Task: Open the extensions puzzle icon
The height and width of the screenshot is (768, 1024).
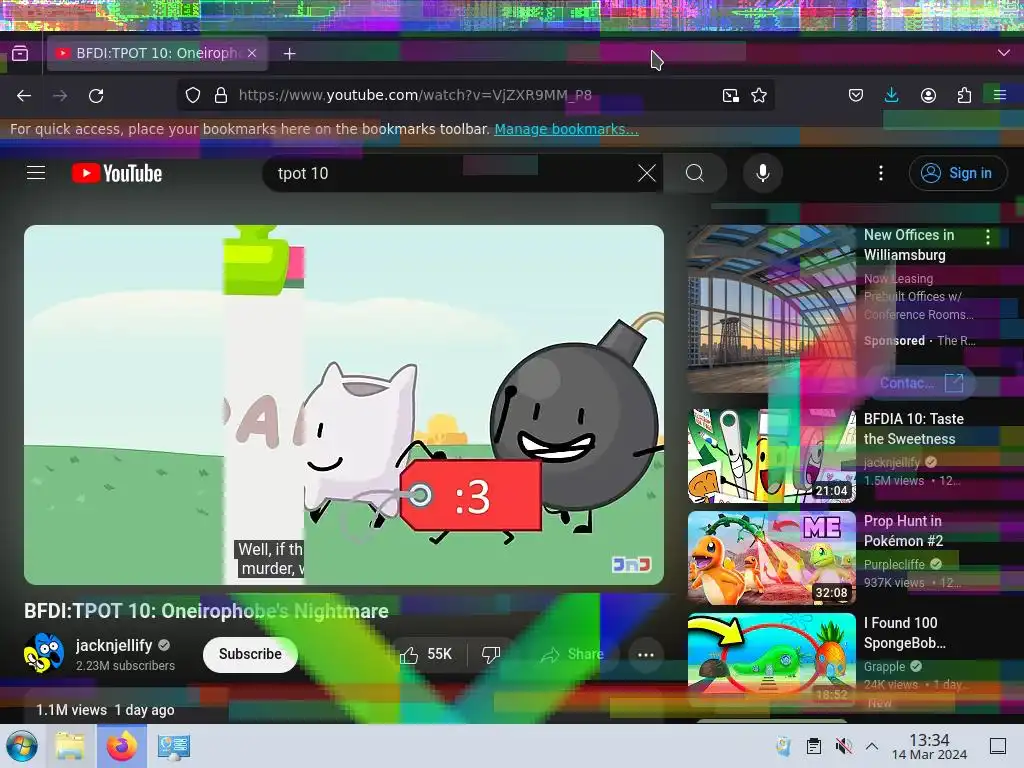Action: tap(964, 95)
